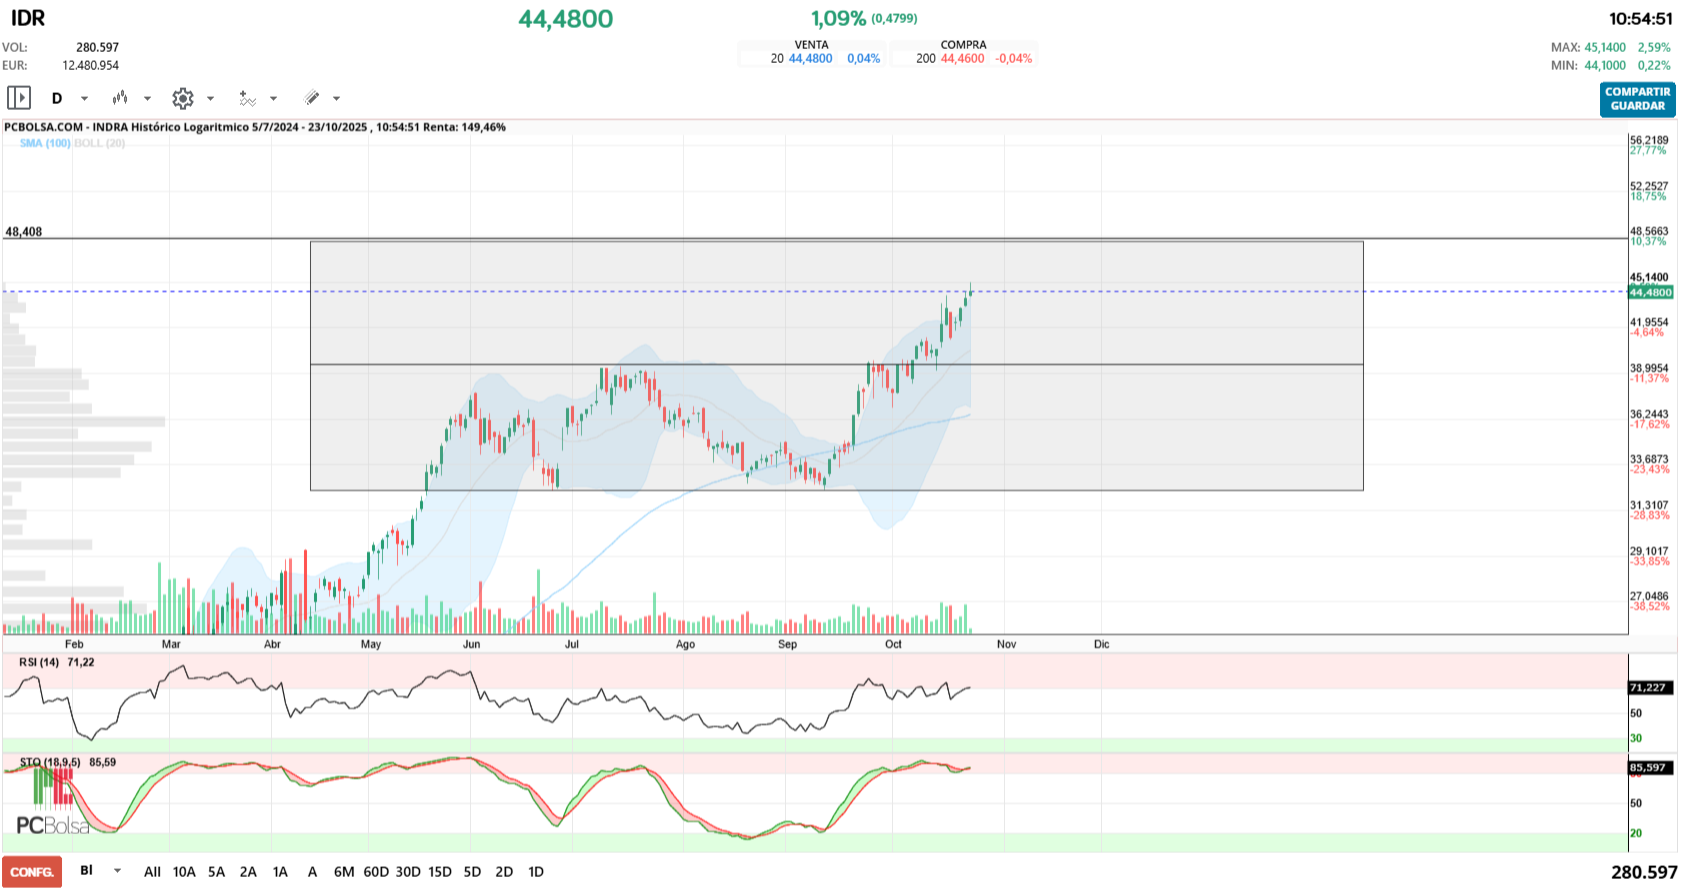Open the BI dropdown at bottom
1691x893 pixels.
117,871
